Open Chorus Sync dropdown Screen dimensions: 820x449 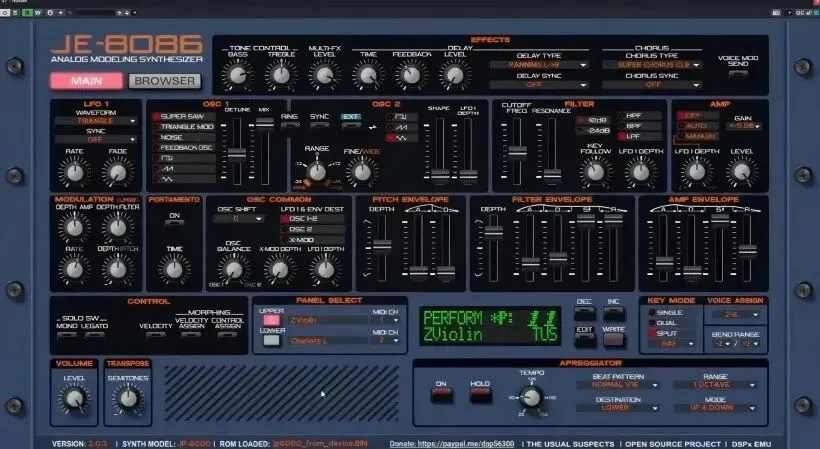[x=652, y=85]
